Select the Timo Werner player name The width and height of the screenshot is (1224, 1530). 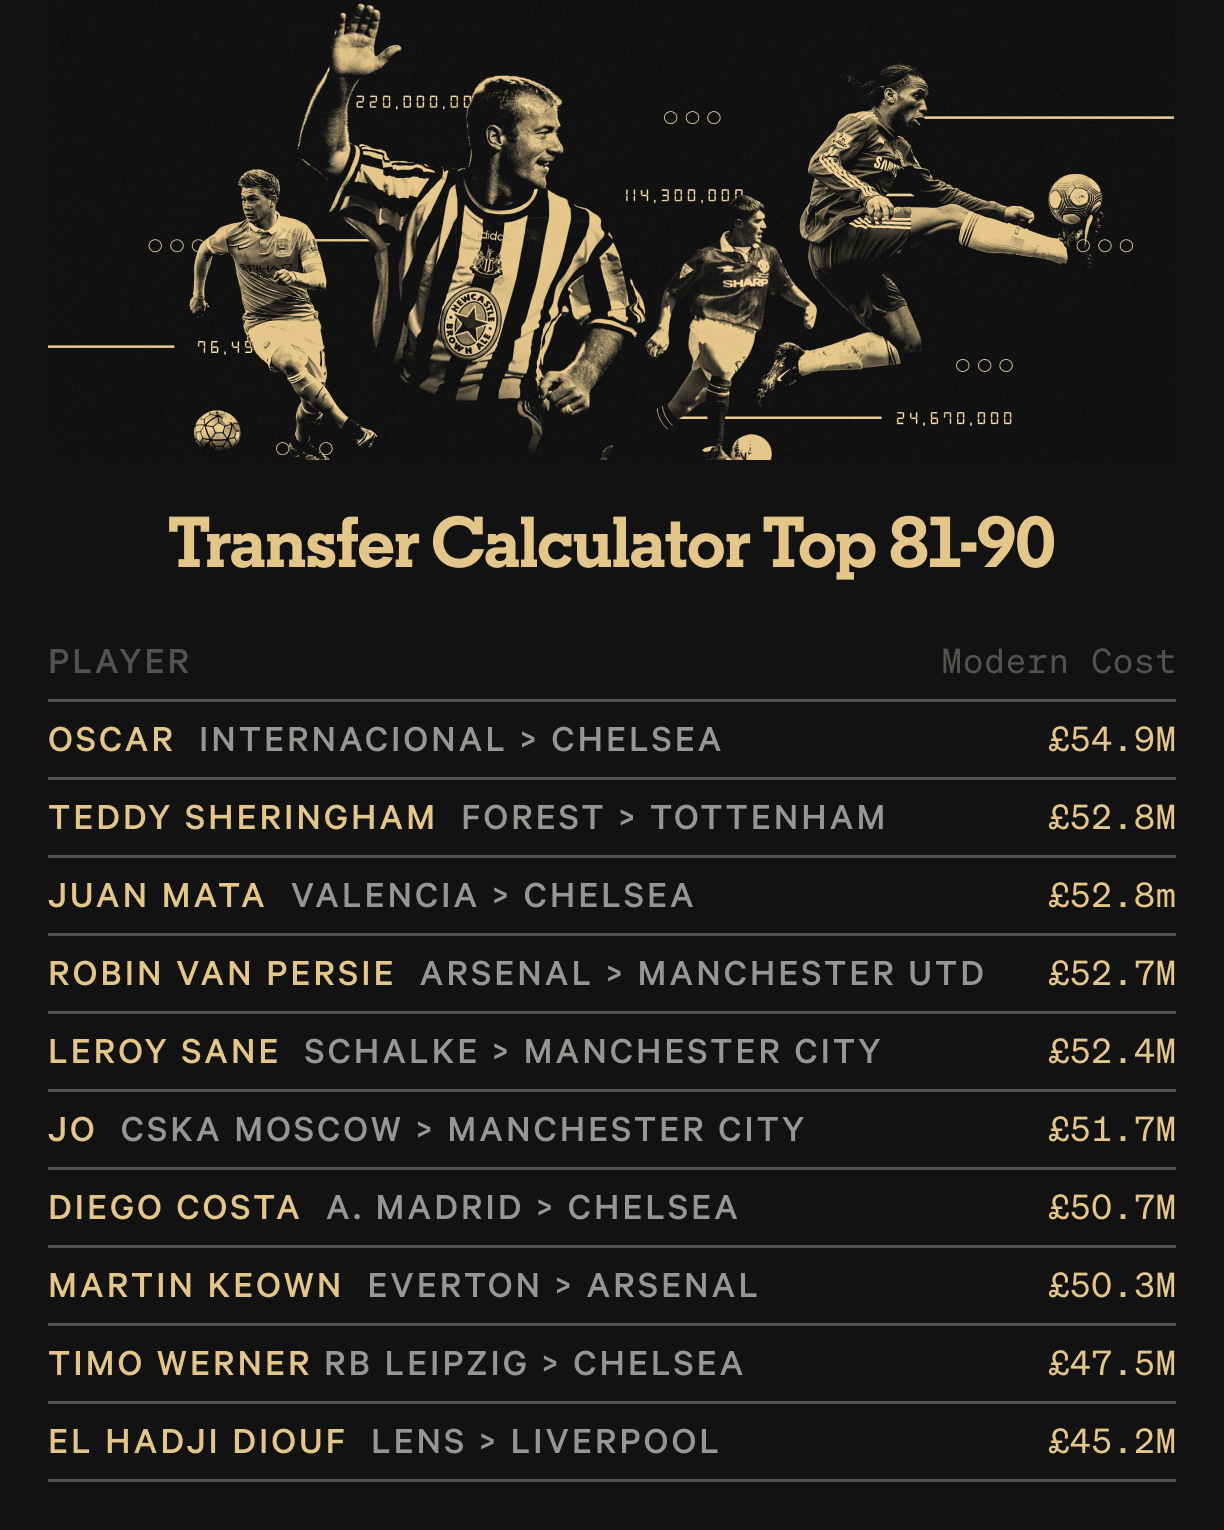(x=180, y=1364)
